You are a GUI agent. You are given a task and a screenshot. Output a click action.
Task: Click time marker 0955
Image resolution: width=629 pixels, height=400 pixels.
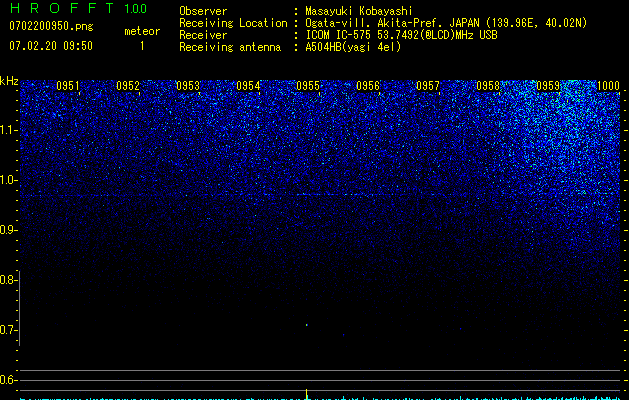[308, 86]
